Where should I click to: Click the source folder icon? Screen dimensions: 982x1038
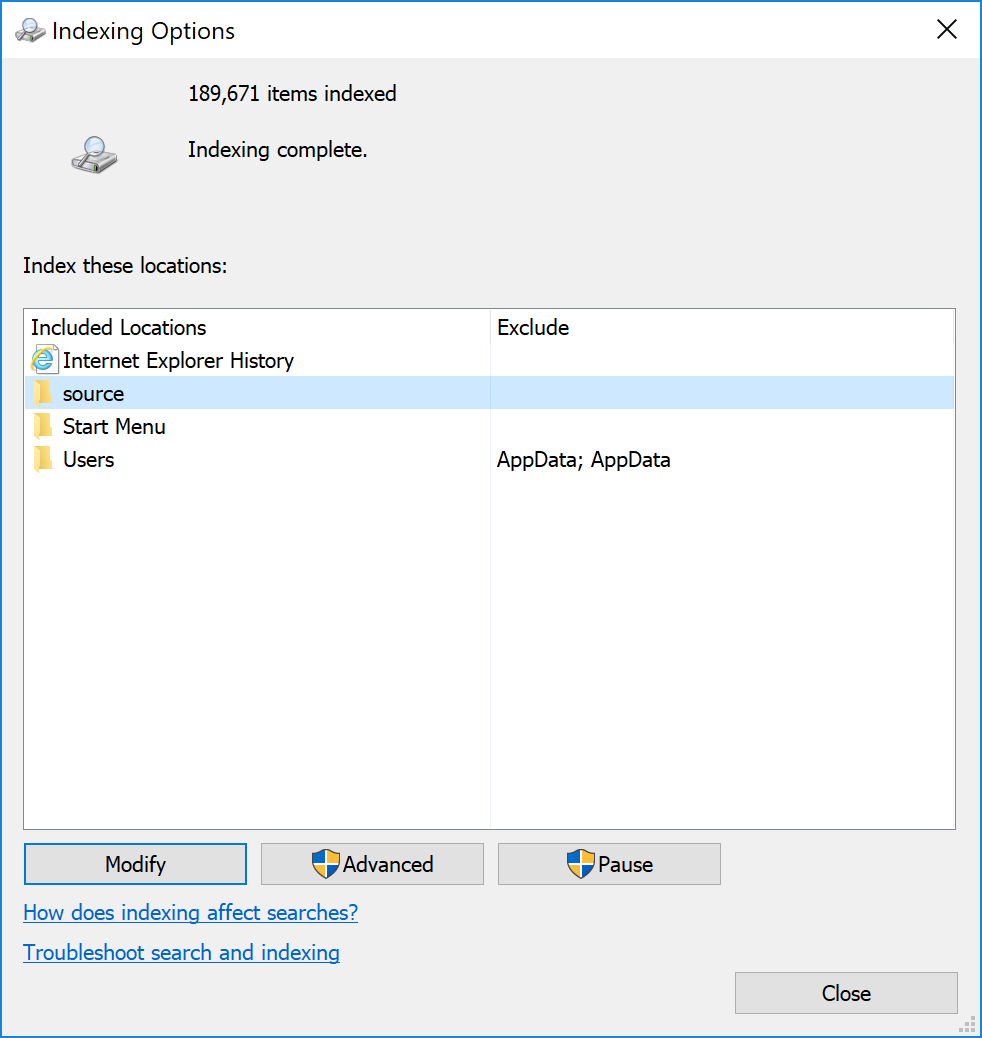tap(44, 393)
